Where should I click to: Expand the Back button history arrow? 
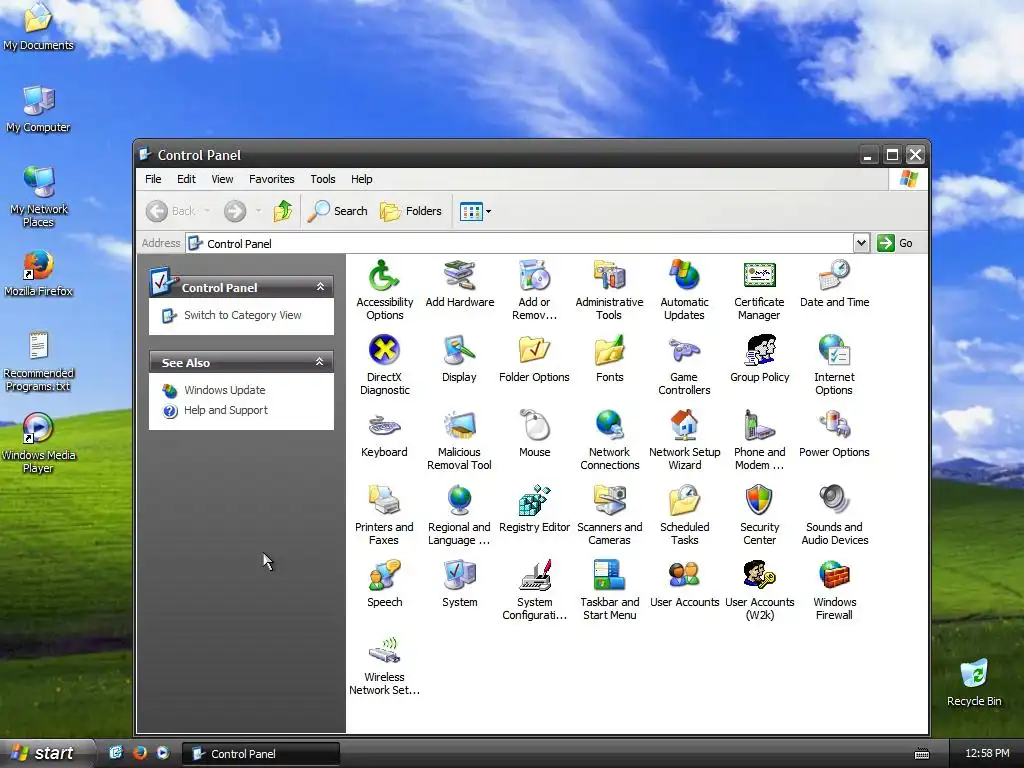coord(207,211)
